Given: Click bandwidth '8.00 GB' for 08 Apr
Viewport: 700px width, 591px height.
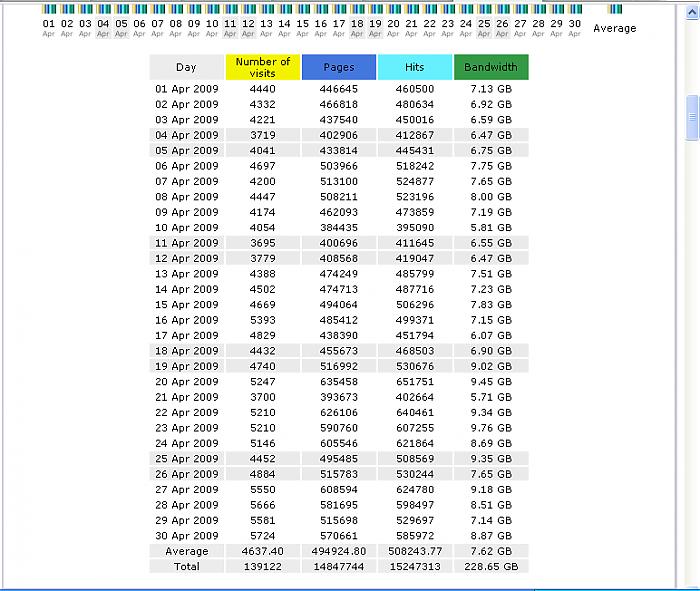Looking at the screenshot, I should pyautogui.click(x=491, y=197).
